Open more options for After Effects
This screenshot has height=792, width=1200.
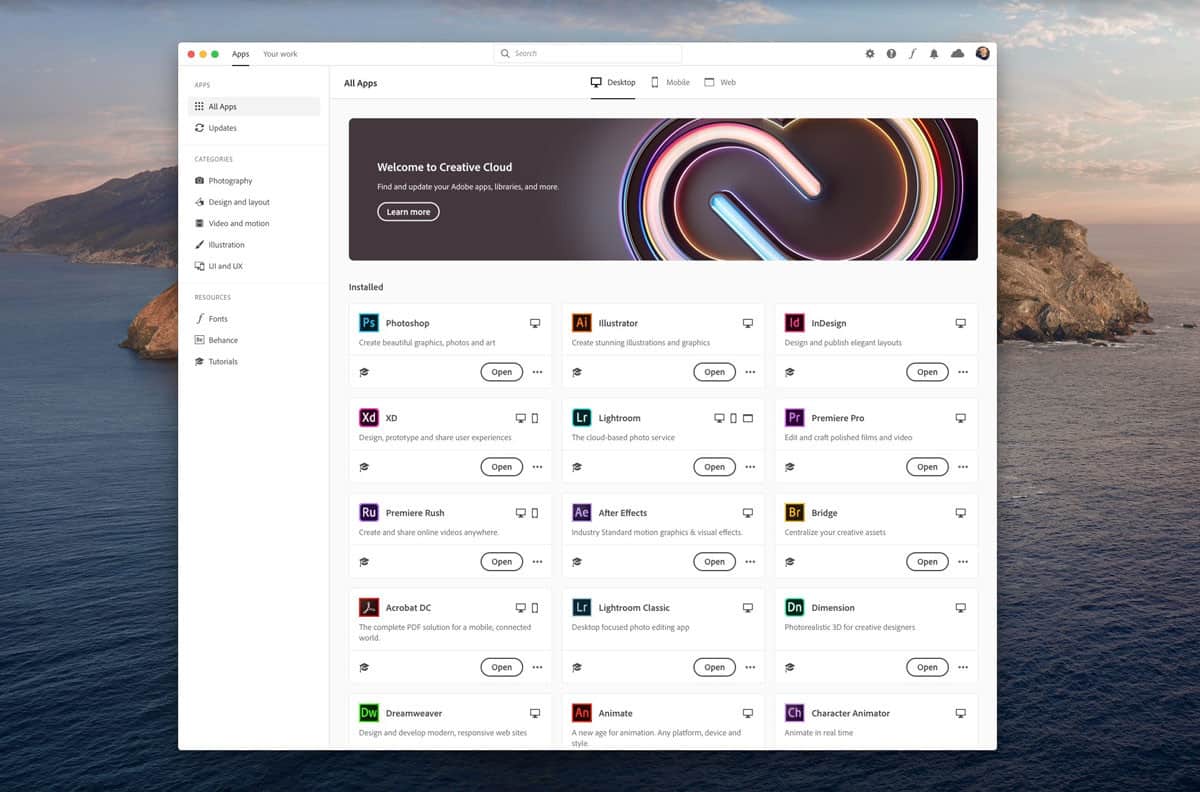(750, 562)
